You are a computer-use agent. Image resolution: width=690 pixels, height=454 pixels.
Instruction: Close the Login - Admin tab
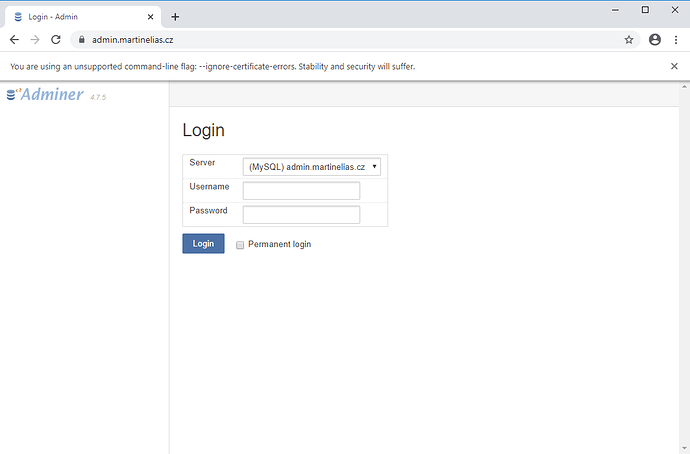click(150, 17)
